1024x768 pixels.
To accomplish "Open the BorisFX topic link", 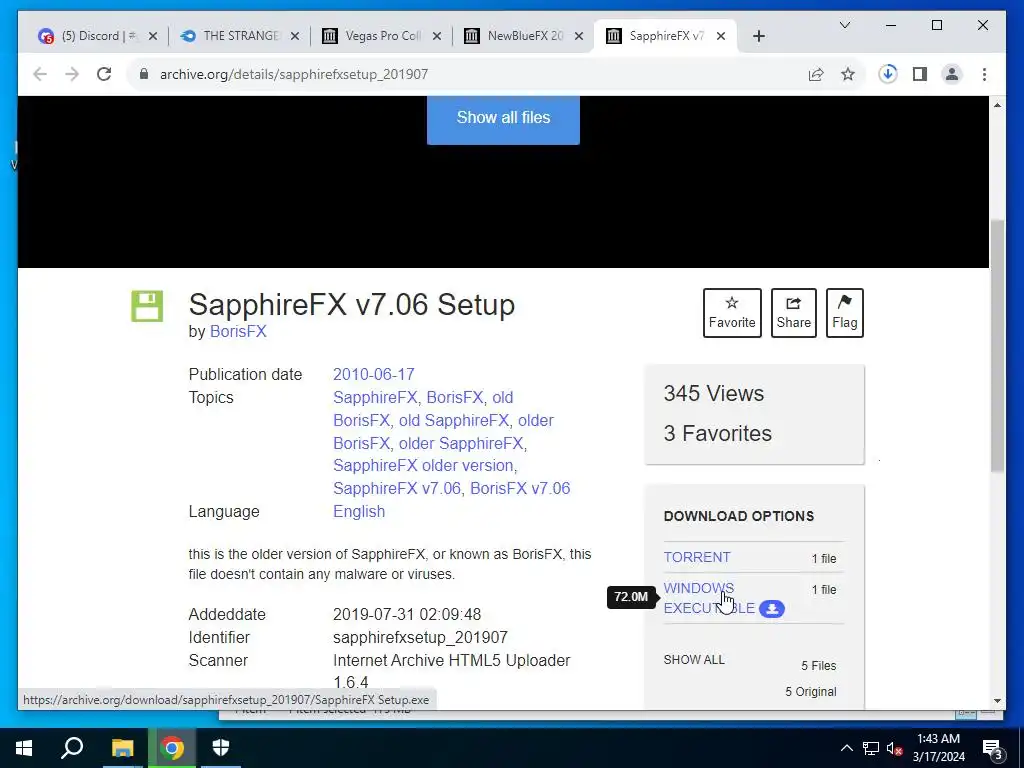I will pyautogui.click(x=455, y=398).
